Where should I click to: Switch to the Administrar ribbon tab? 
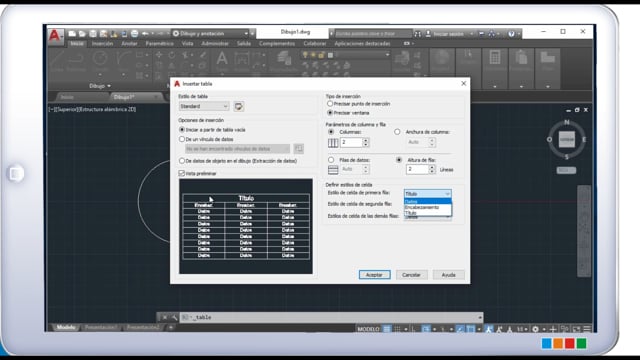[x=215, y=44]
